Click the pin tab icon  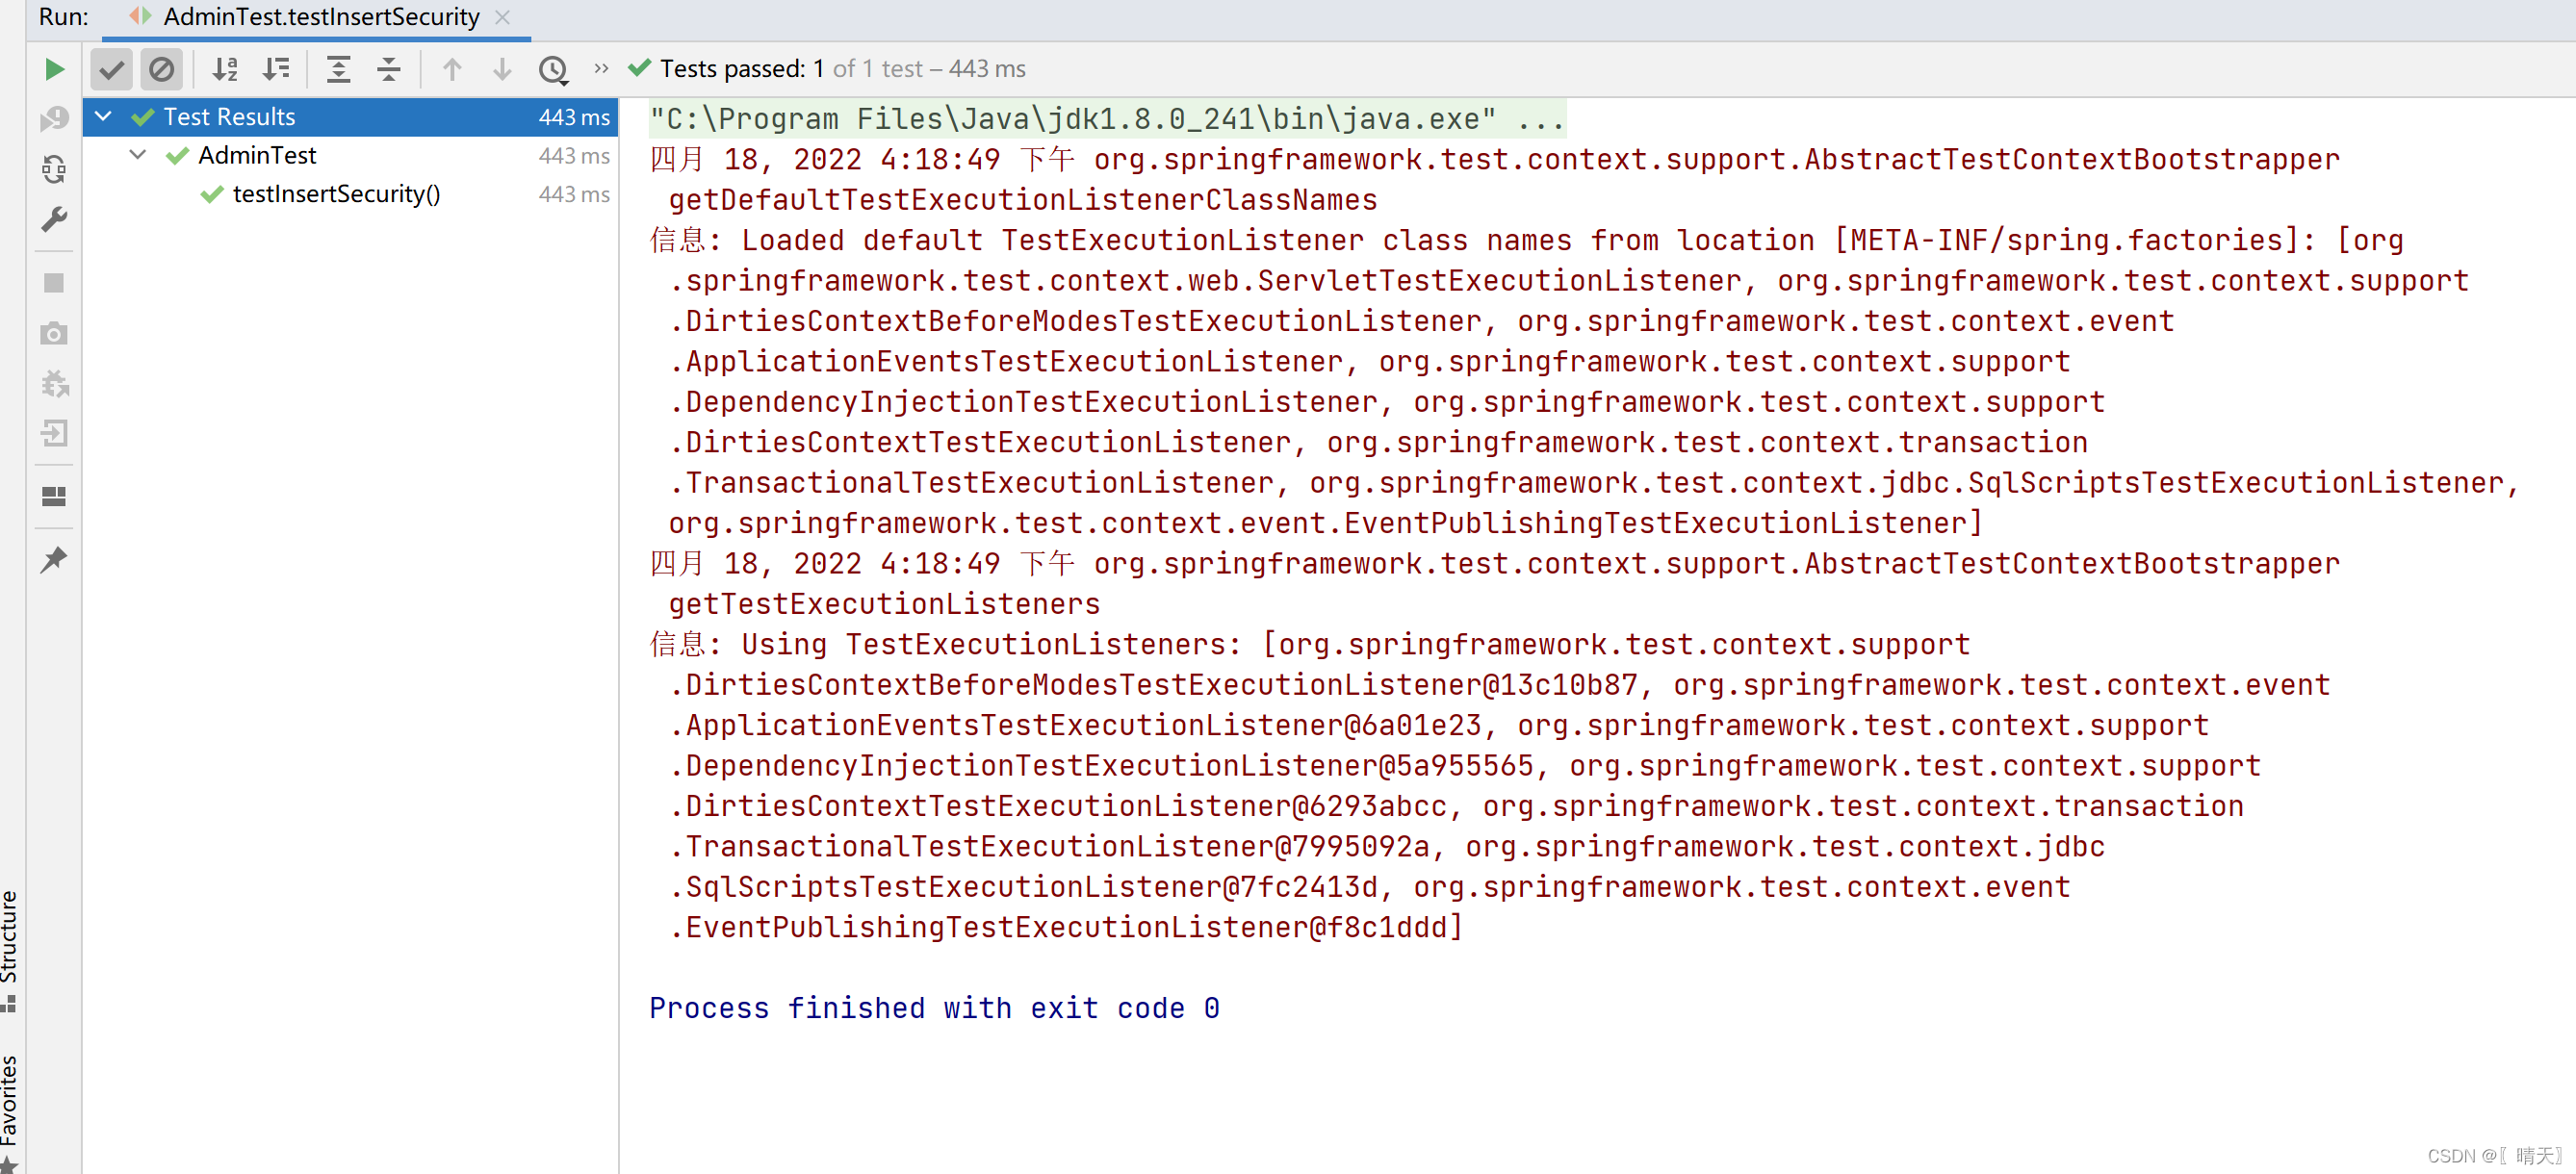tap(54, 559)
